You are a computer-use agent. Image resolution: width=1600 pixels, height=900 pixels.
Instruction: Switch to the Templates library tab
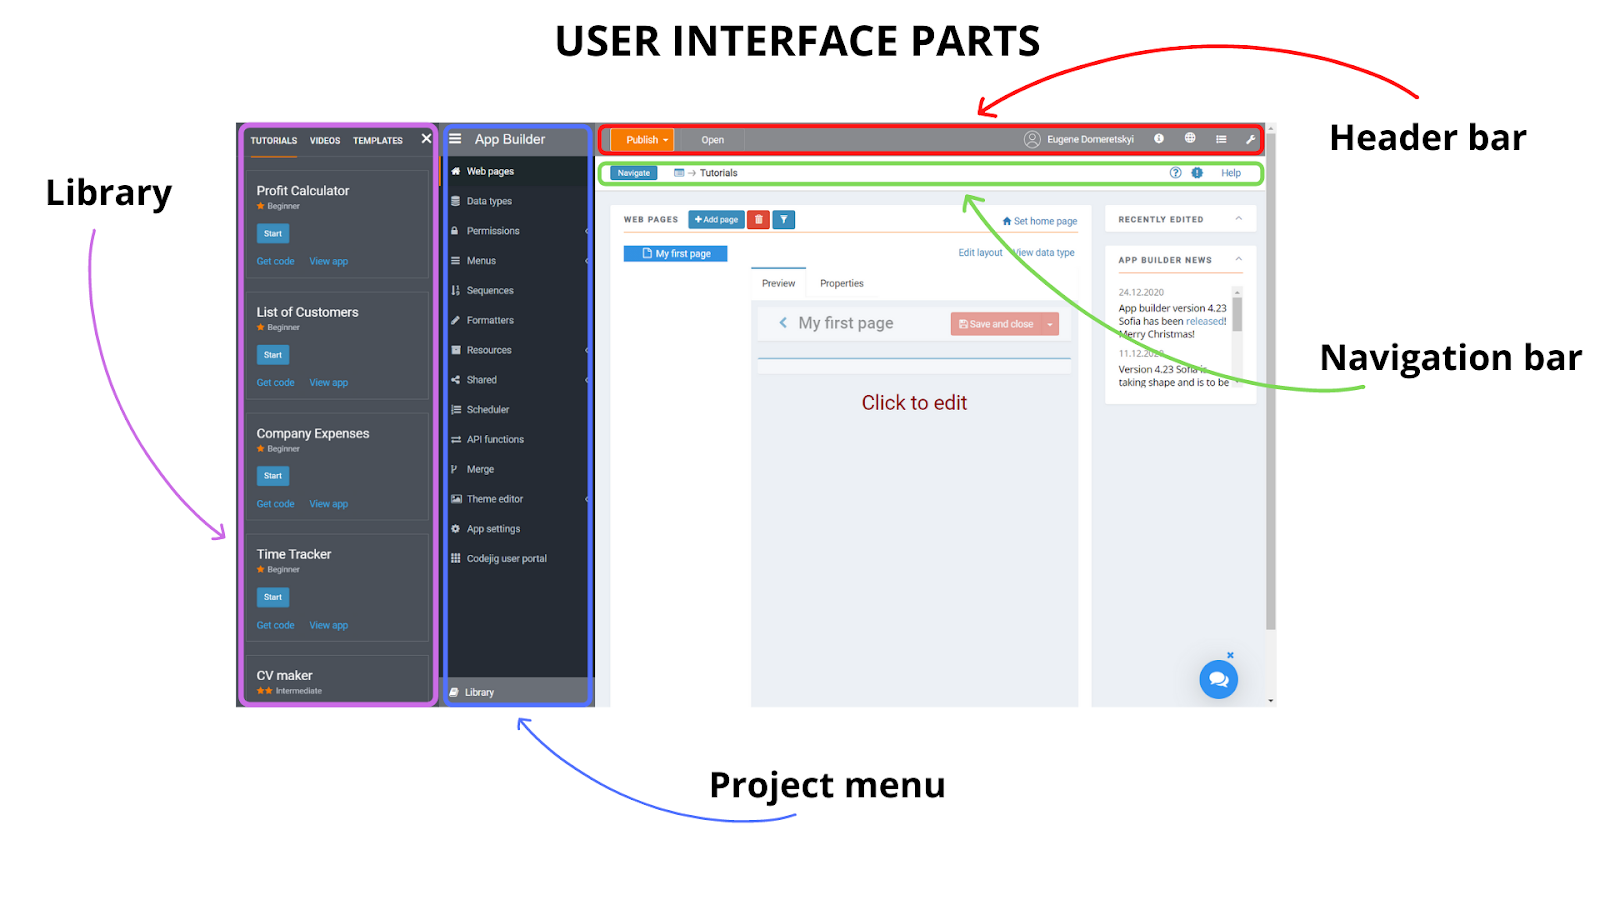(378, 141)
